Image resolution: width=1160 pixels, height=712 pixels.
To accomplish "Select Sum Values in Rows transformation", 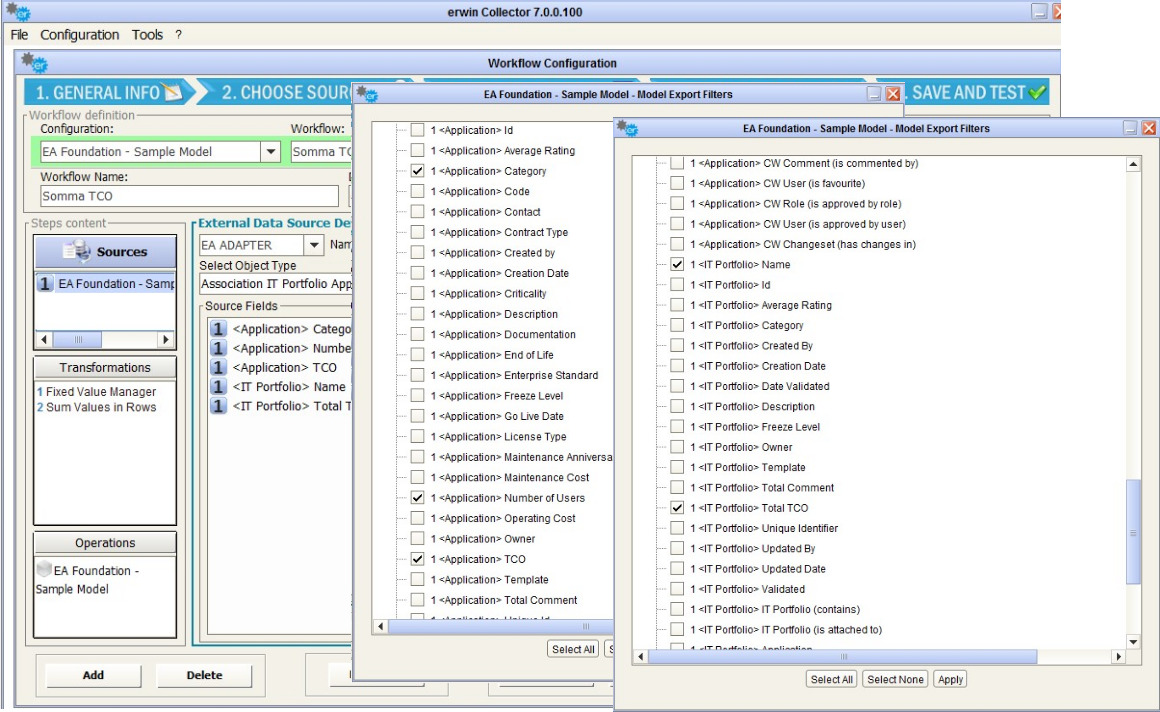I will point(101,407).
